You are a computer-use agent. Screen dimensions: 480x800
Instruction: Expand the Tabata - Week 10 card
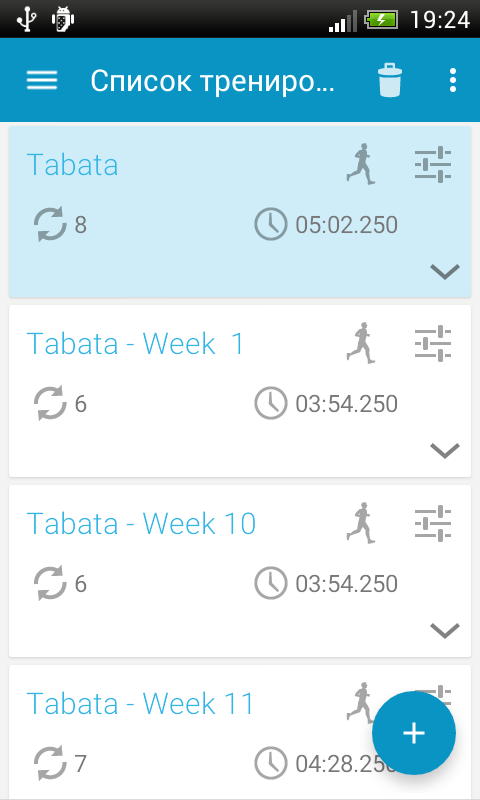pos(445,631)
